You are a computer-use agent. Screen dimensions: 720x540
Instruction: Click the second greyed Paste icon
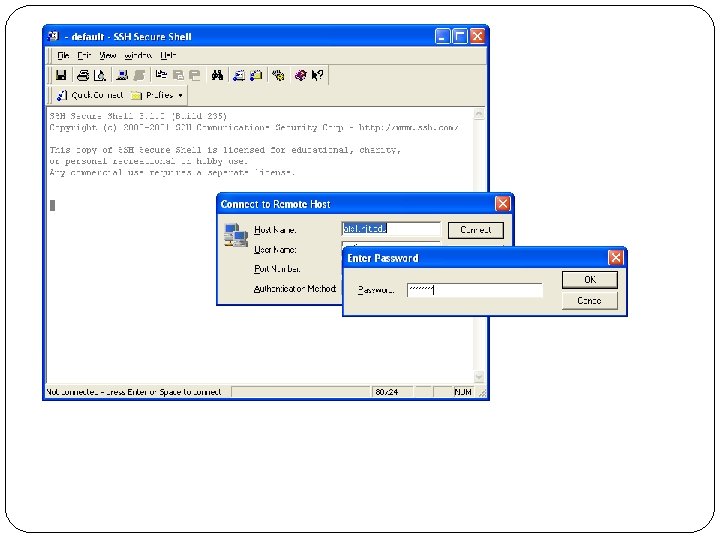coord(195,75)
